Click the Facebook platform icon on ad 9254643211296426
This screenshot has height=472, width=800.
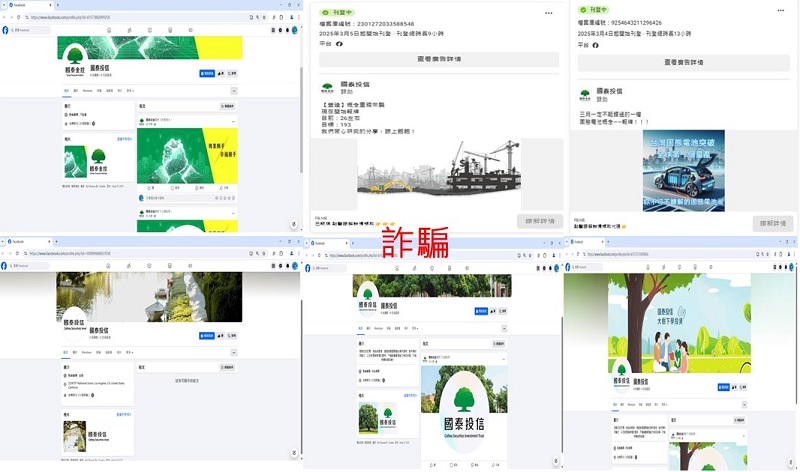pyautogui.click(x=595, y=45)
